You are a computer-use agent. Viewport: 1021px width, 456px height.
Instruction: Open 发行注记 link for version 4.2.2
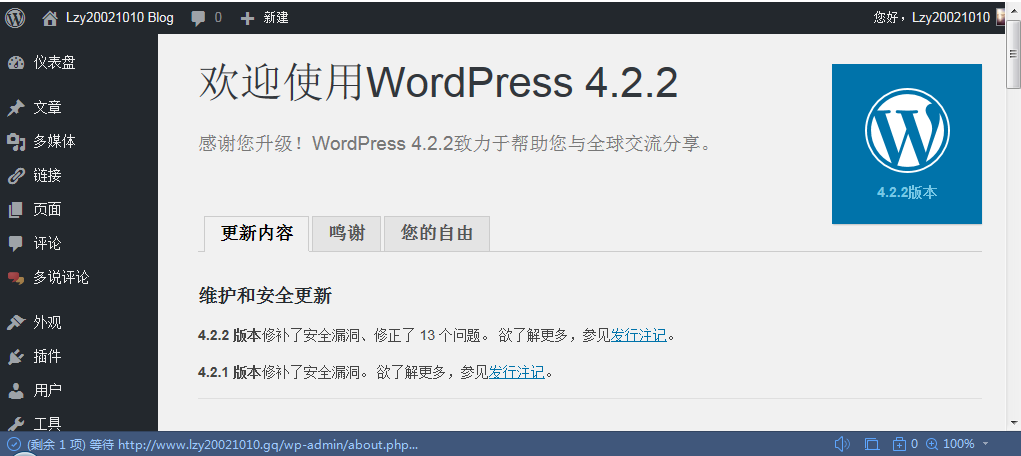coord(638,335)
